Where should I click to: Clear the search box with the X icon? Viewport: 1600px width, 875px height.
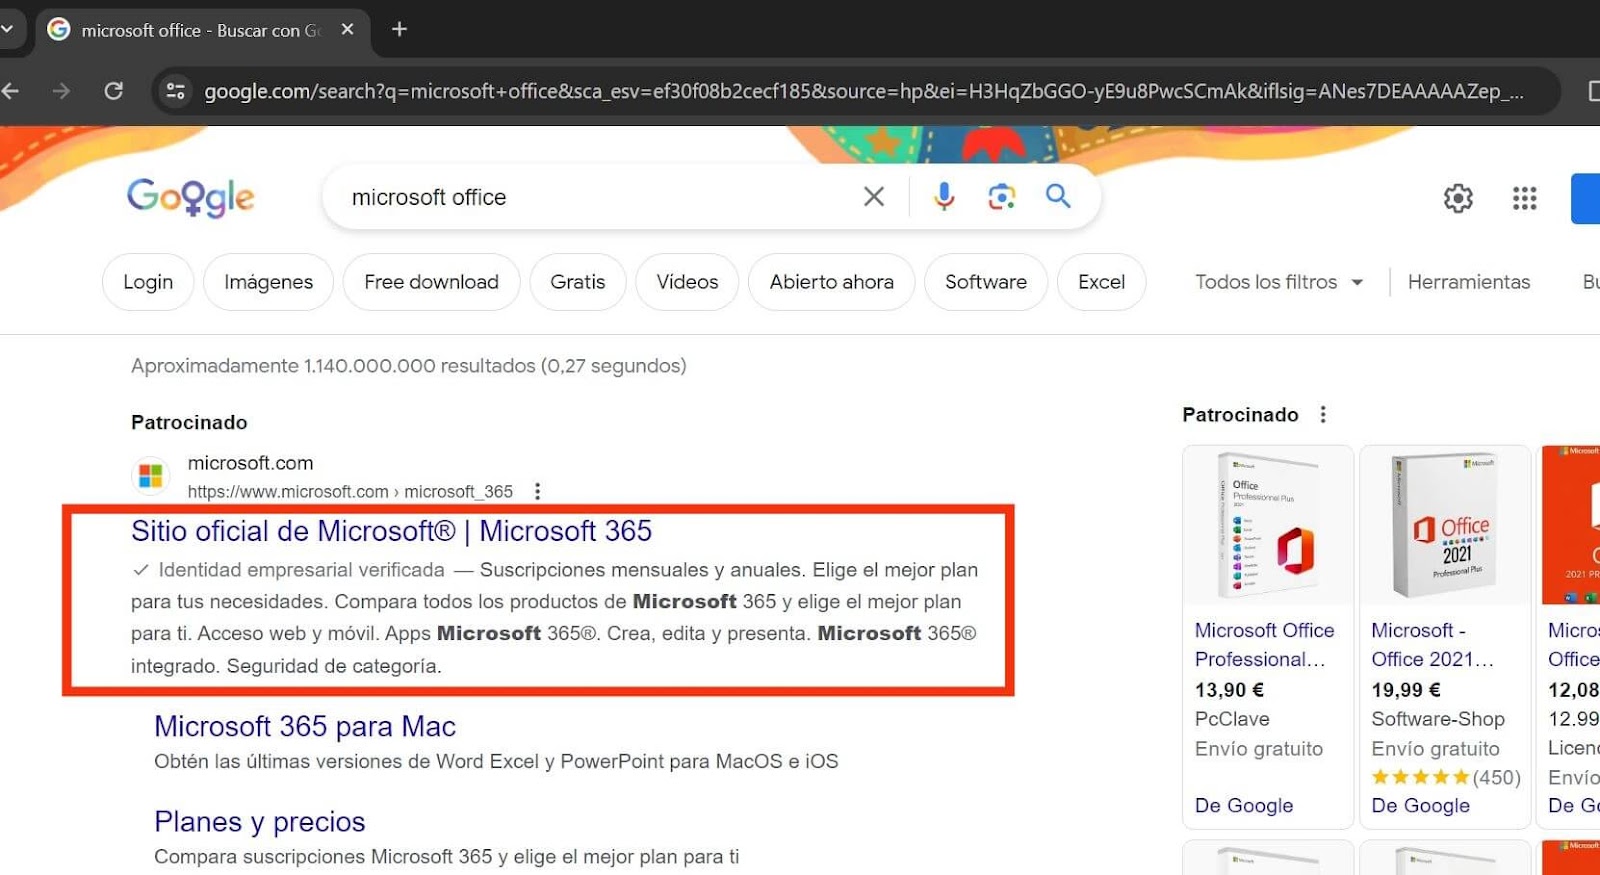point(874,197)
